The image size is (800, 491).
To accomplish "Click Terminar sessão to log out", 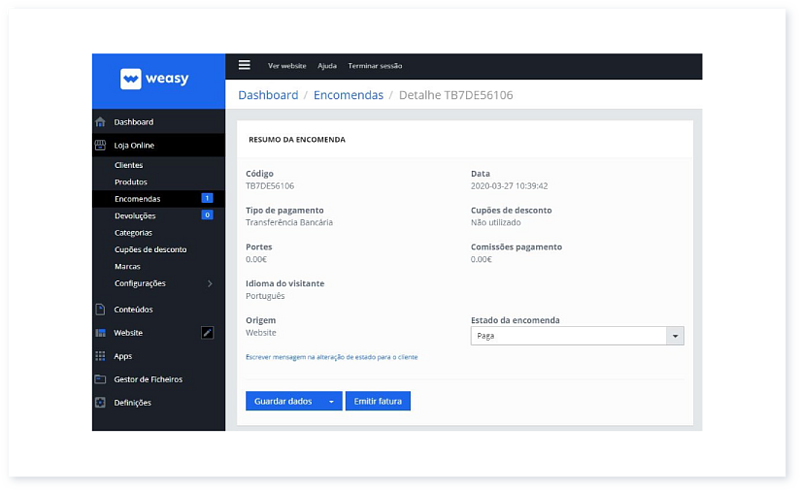I will point(375,66).
